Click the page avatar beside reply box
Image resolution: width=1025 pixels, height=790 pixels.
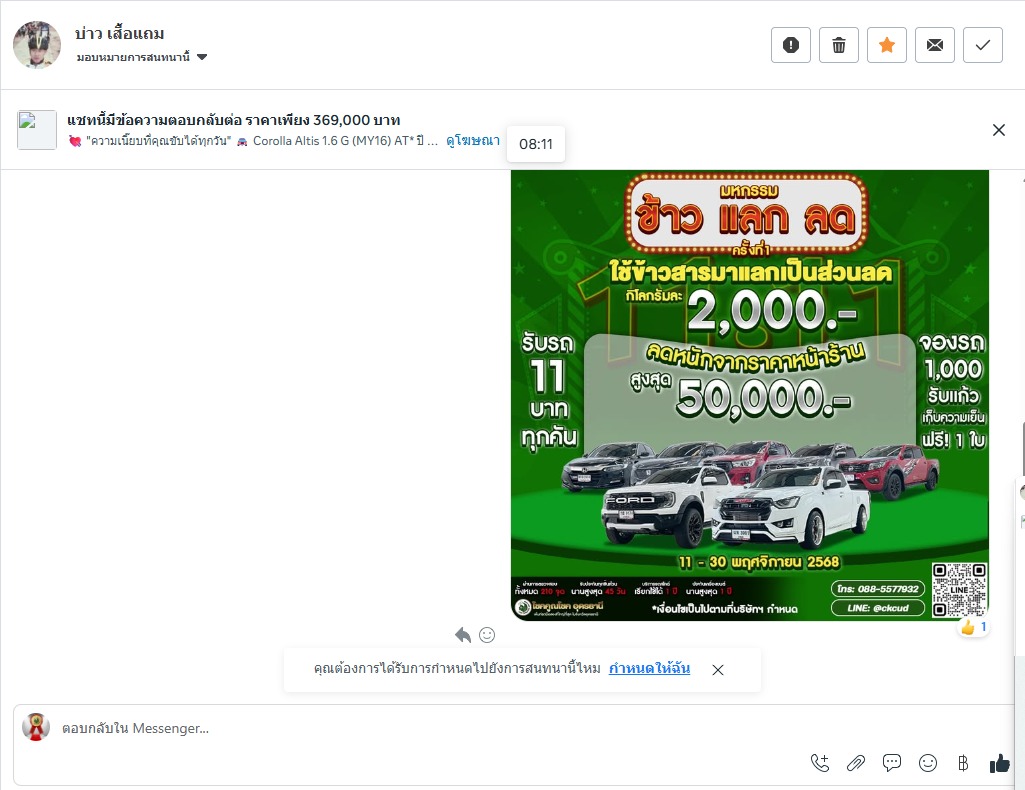(36, 727)
